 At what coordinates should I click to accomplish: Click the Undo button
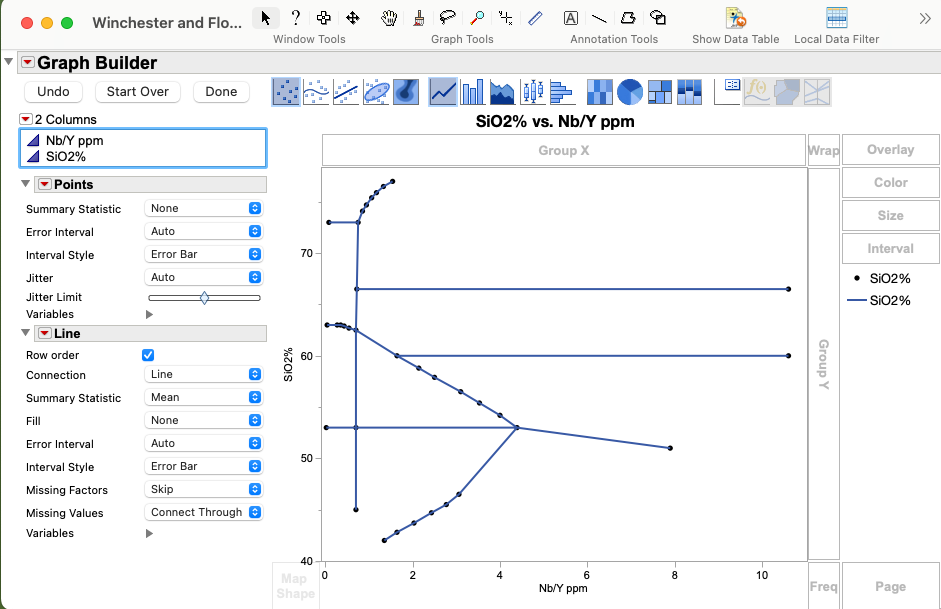tap(53, 92)
